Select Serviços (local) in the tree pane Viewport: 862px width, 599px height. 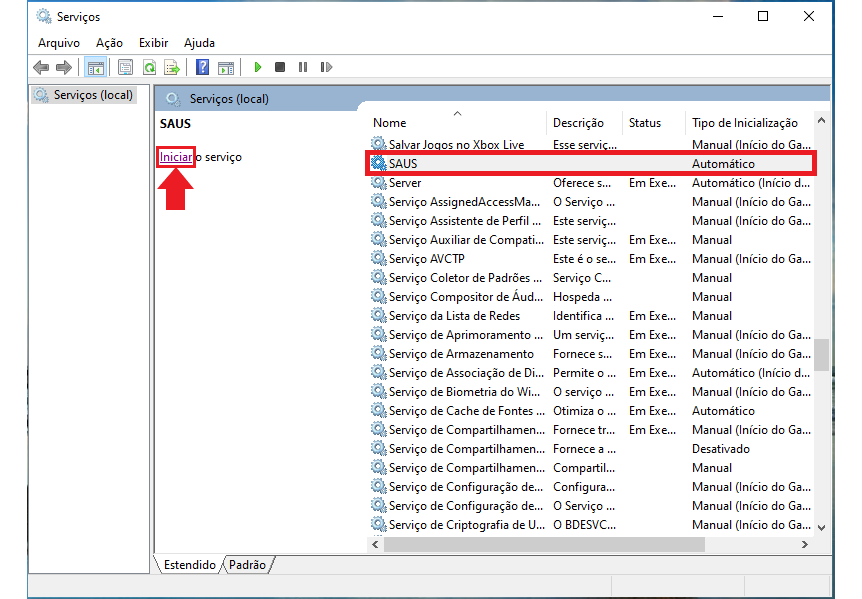tap(90, 96)
